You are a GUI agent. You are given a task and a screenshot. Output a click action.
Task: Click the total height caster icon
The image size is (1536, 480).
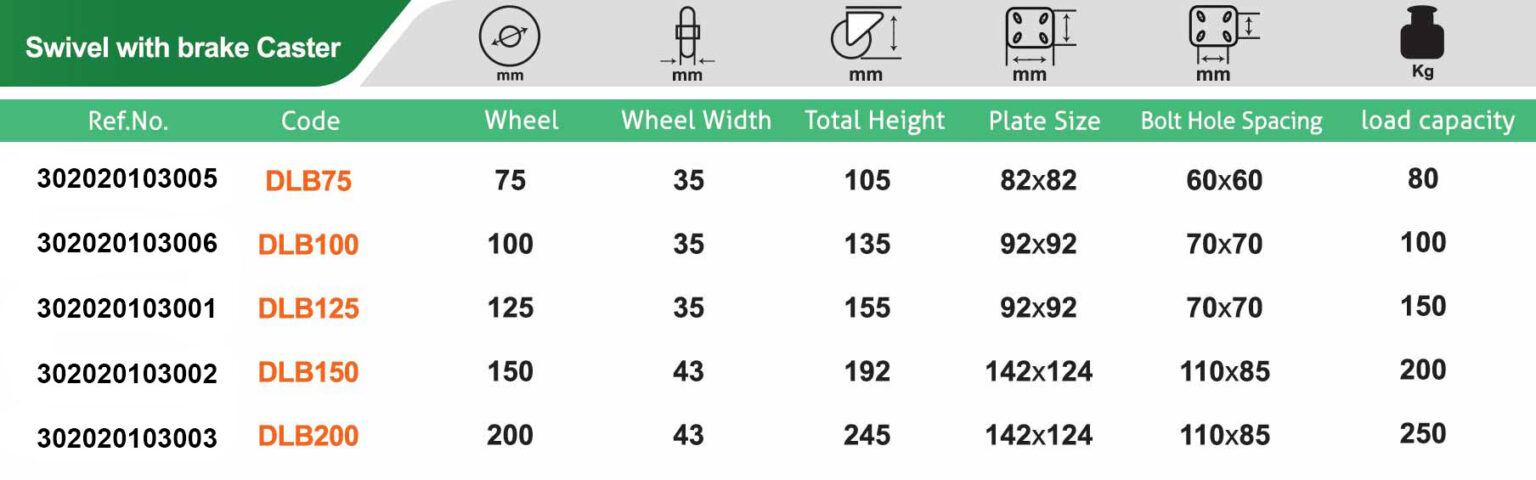pyautogui.click(x=865, y=33)
